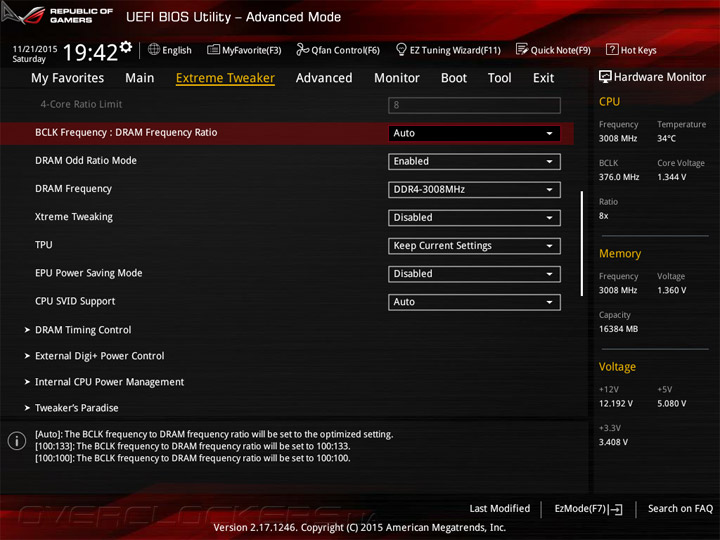Click the +12V 12.192 V reading

pos(616,403)
